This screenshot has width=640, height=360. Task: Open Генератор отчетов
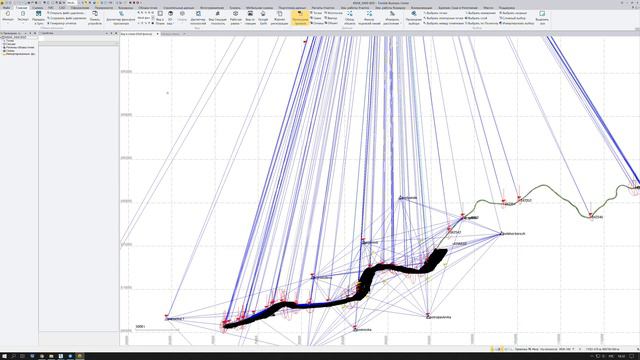click(62, 23)
